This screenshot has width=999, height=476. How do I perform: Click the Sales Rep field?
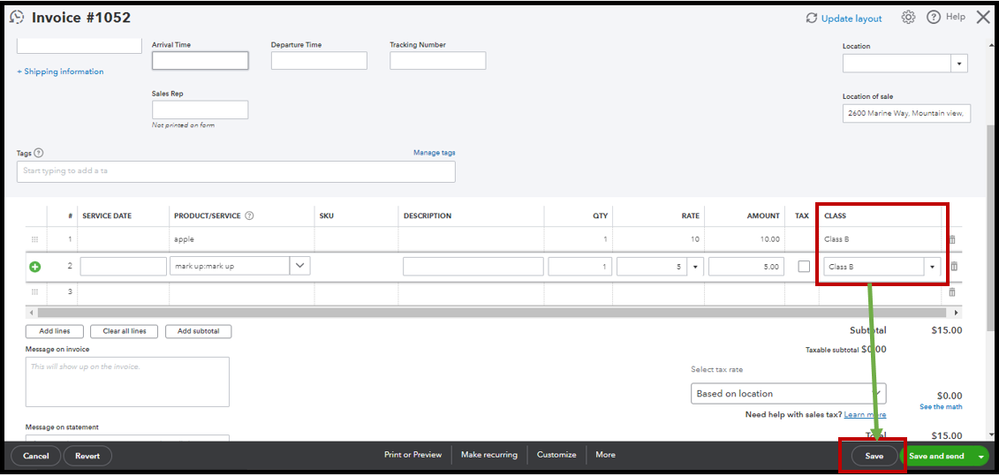click(200, 110)
